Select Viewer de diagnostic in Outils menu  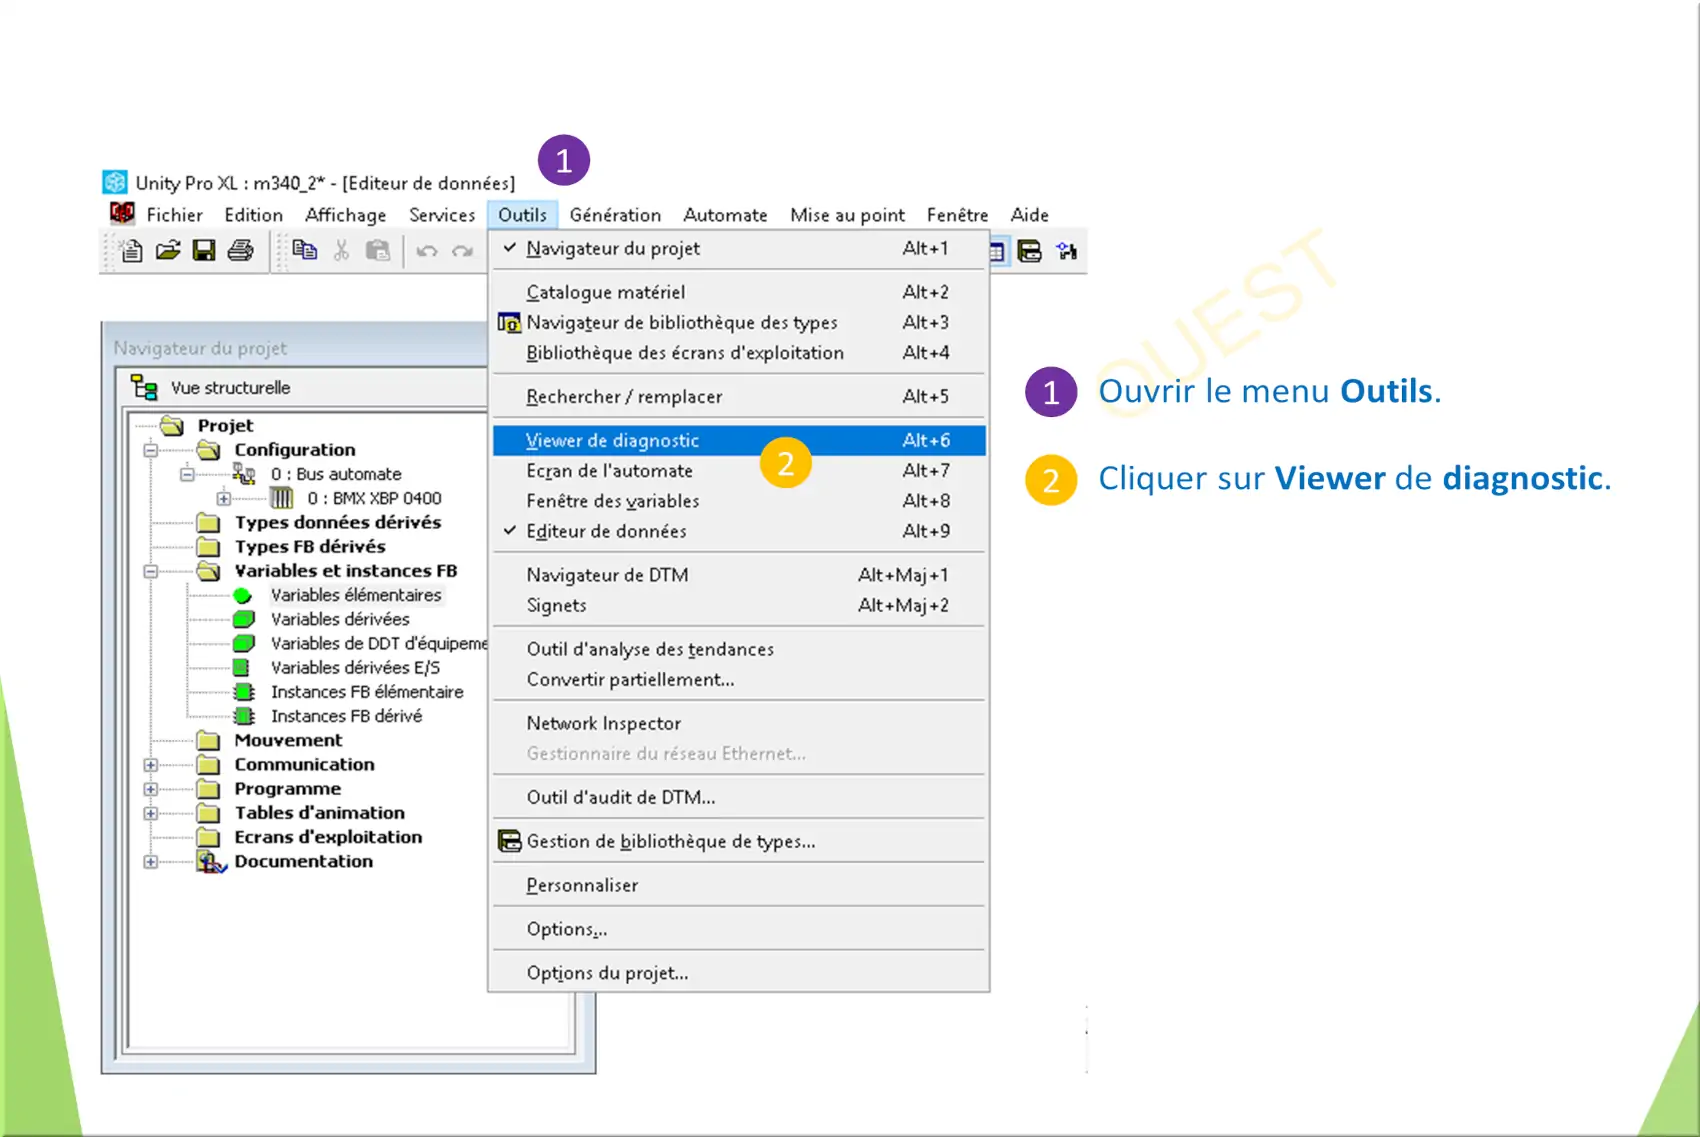pyautogui.click(x=738, y=440)
